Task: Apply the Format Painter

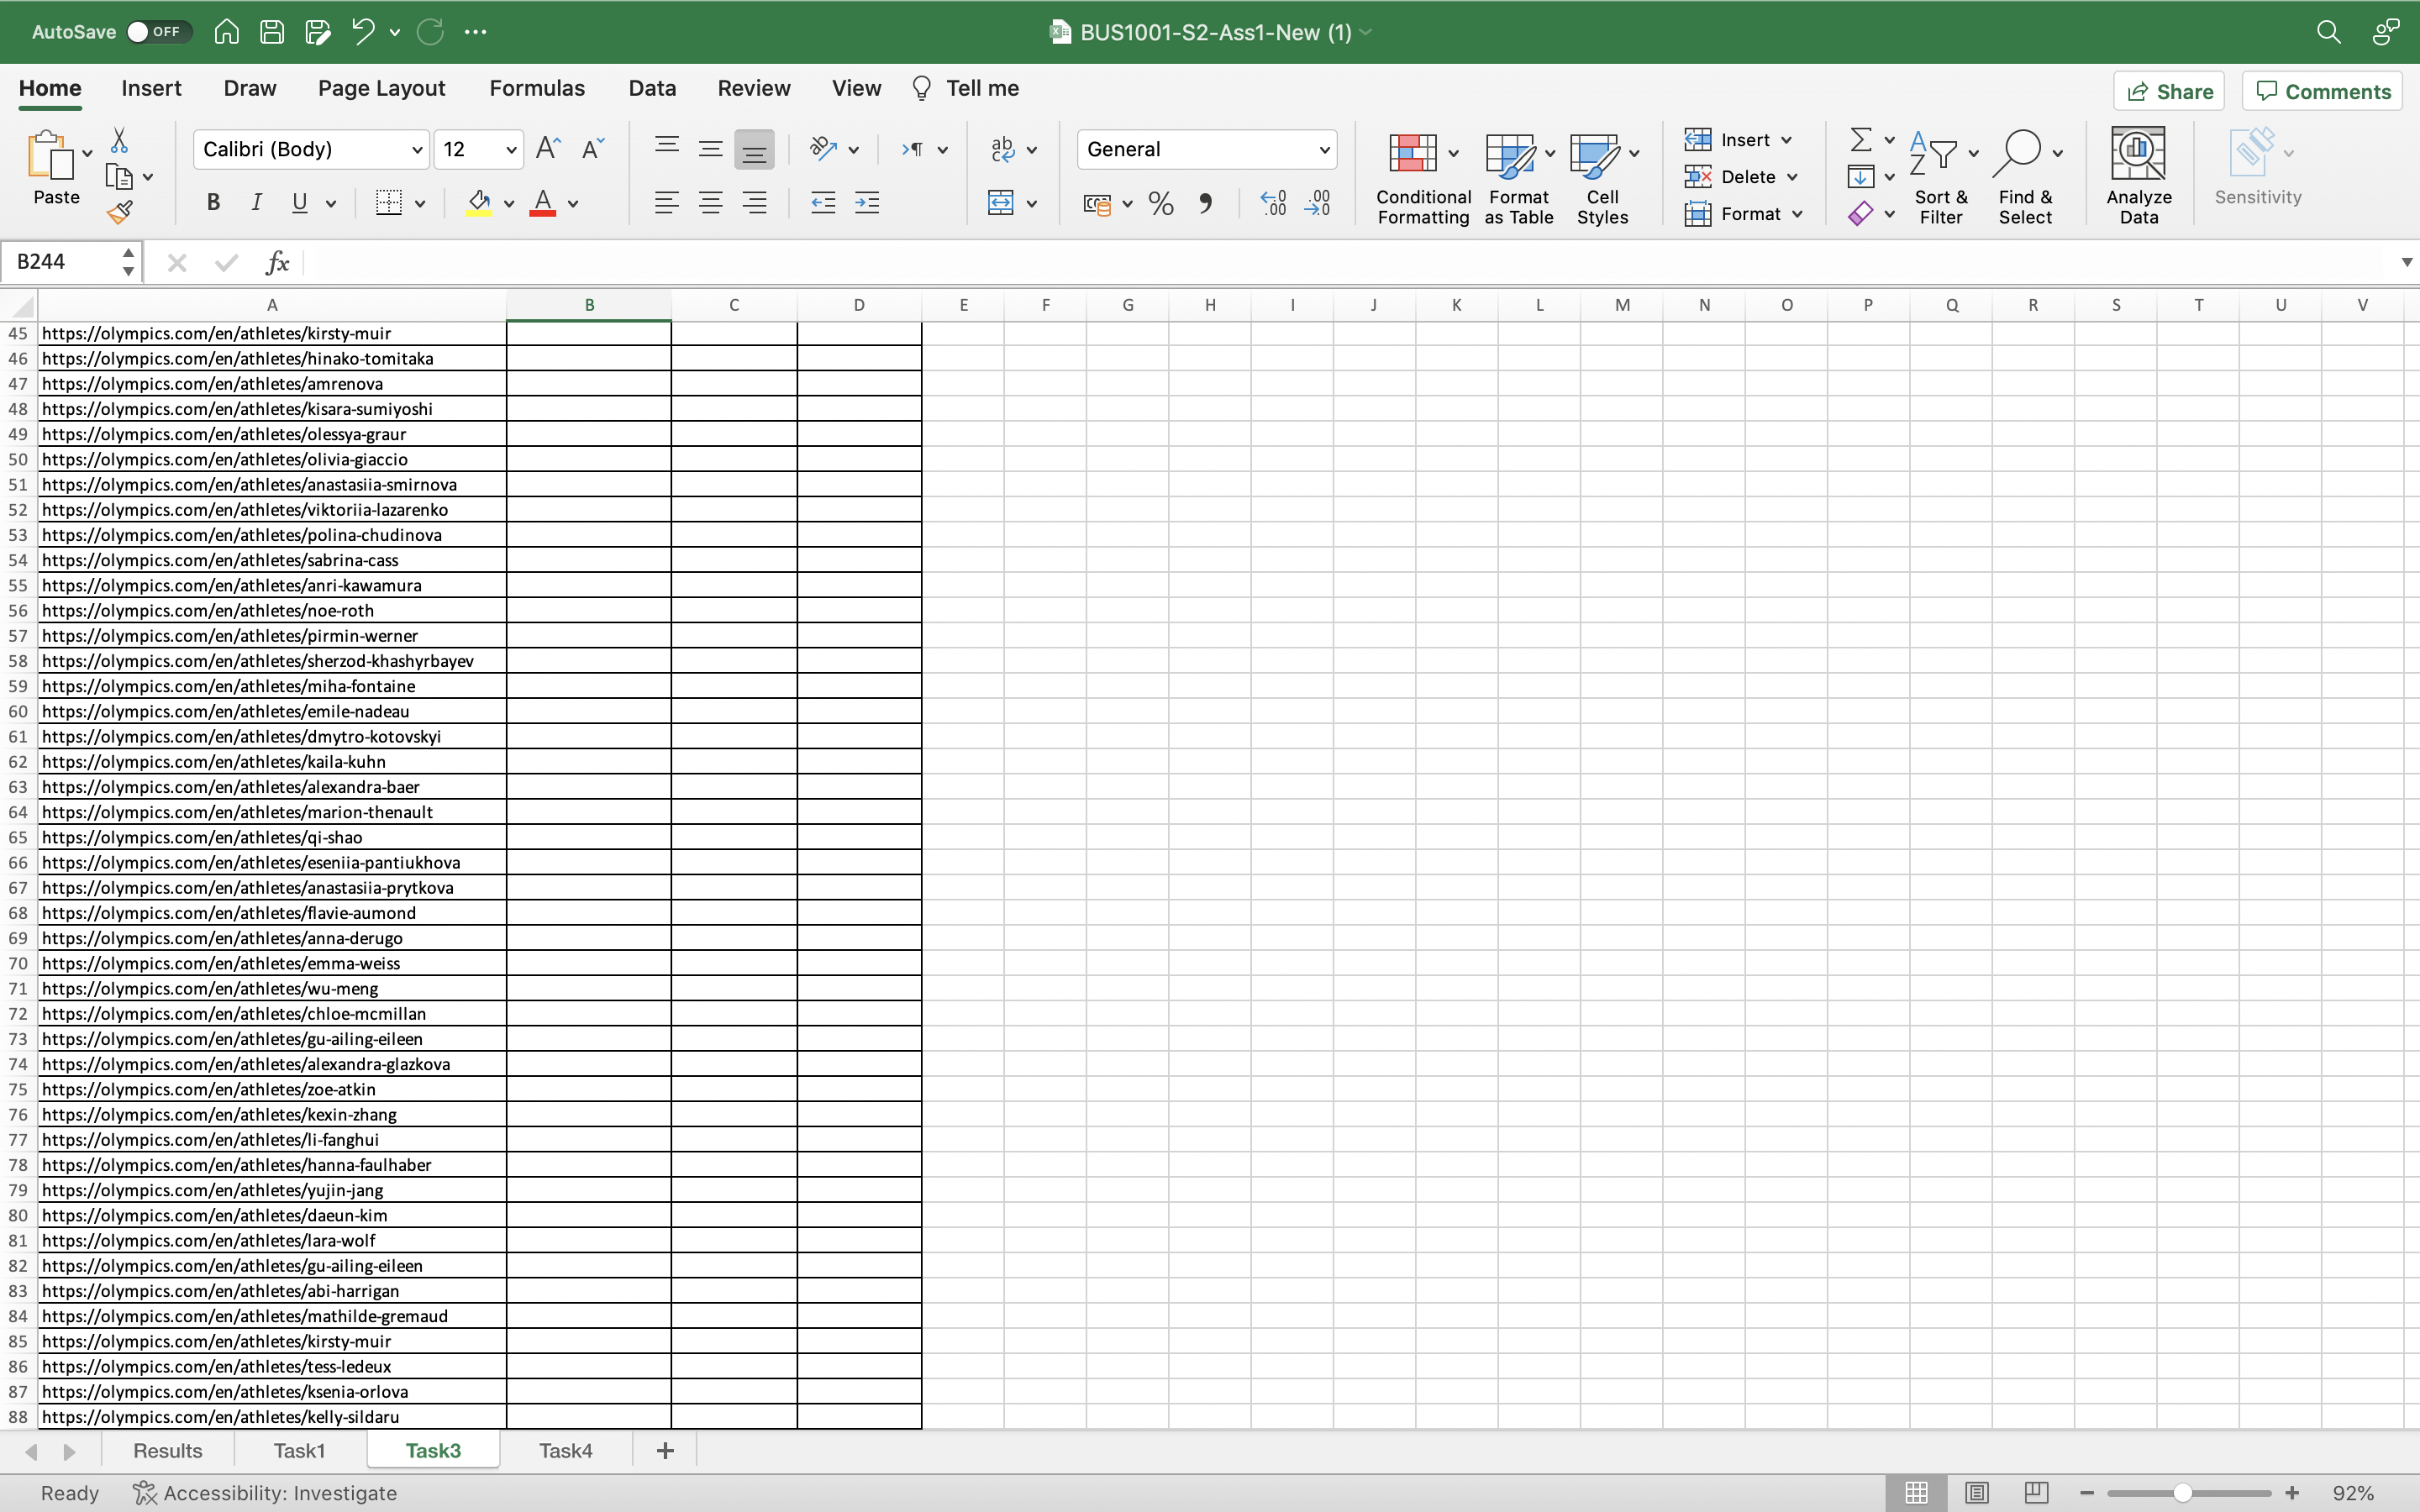Action: pos(120,211)
